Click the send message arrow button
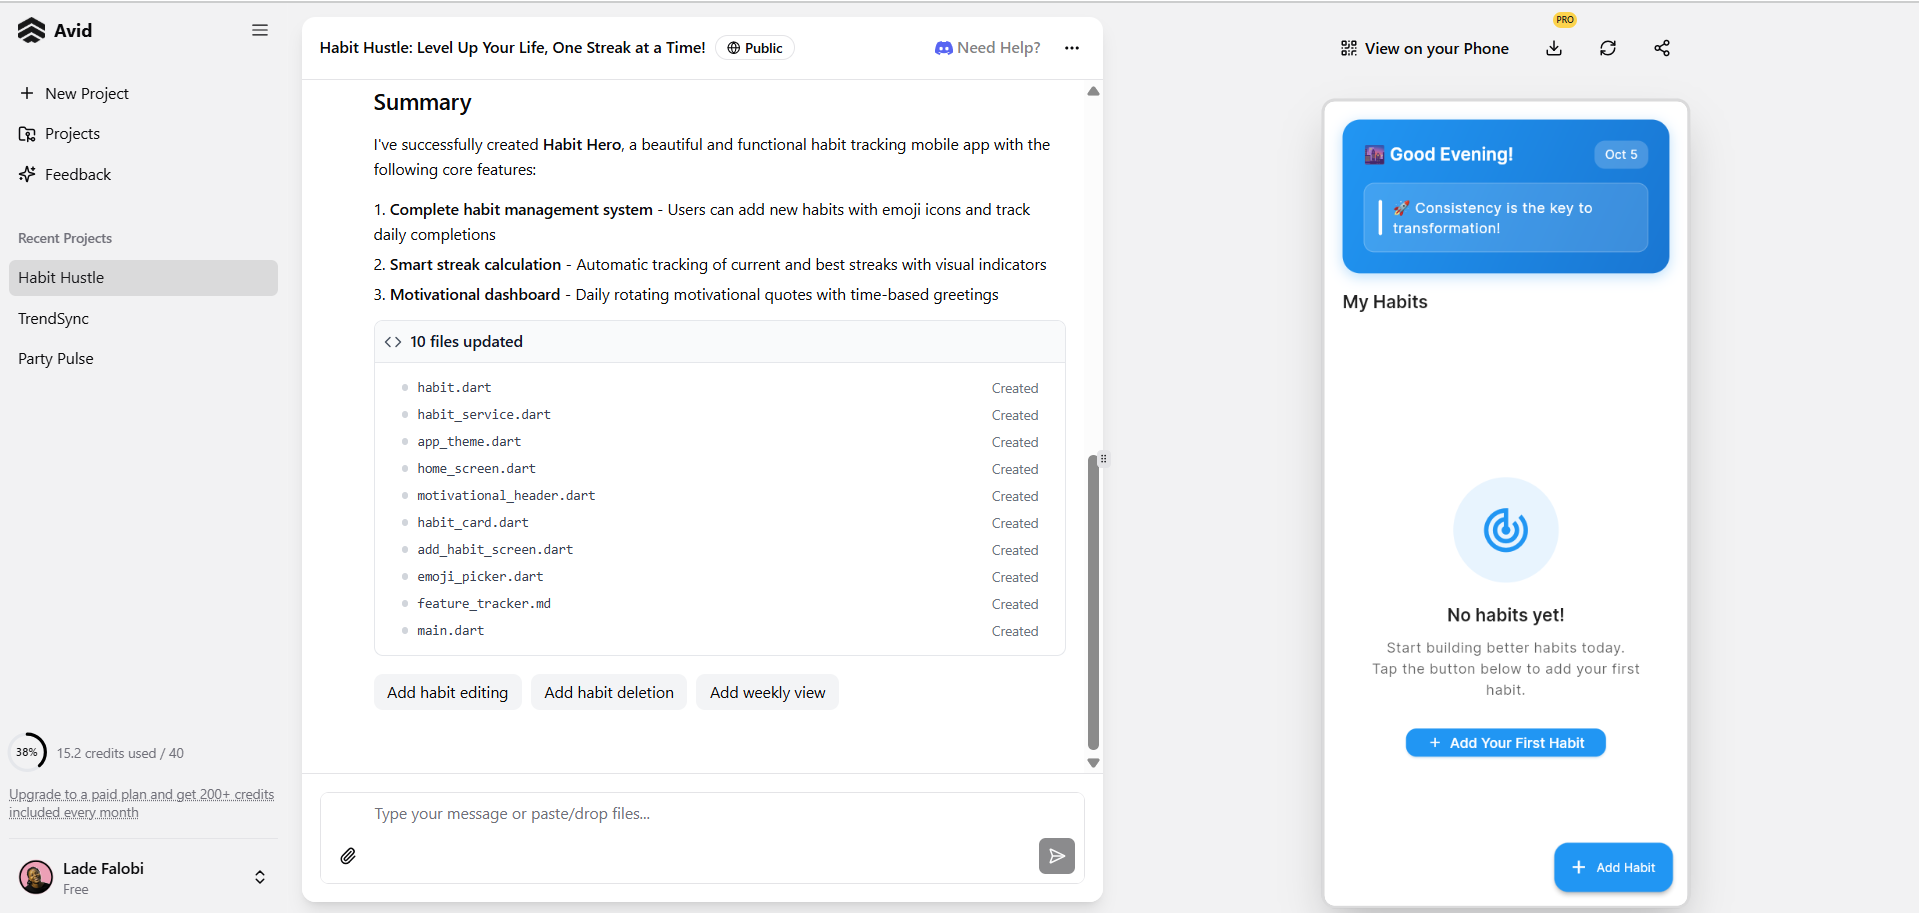 [1056, 856]
